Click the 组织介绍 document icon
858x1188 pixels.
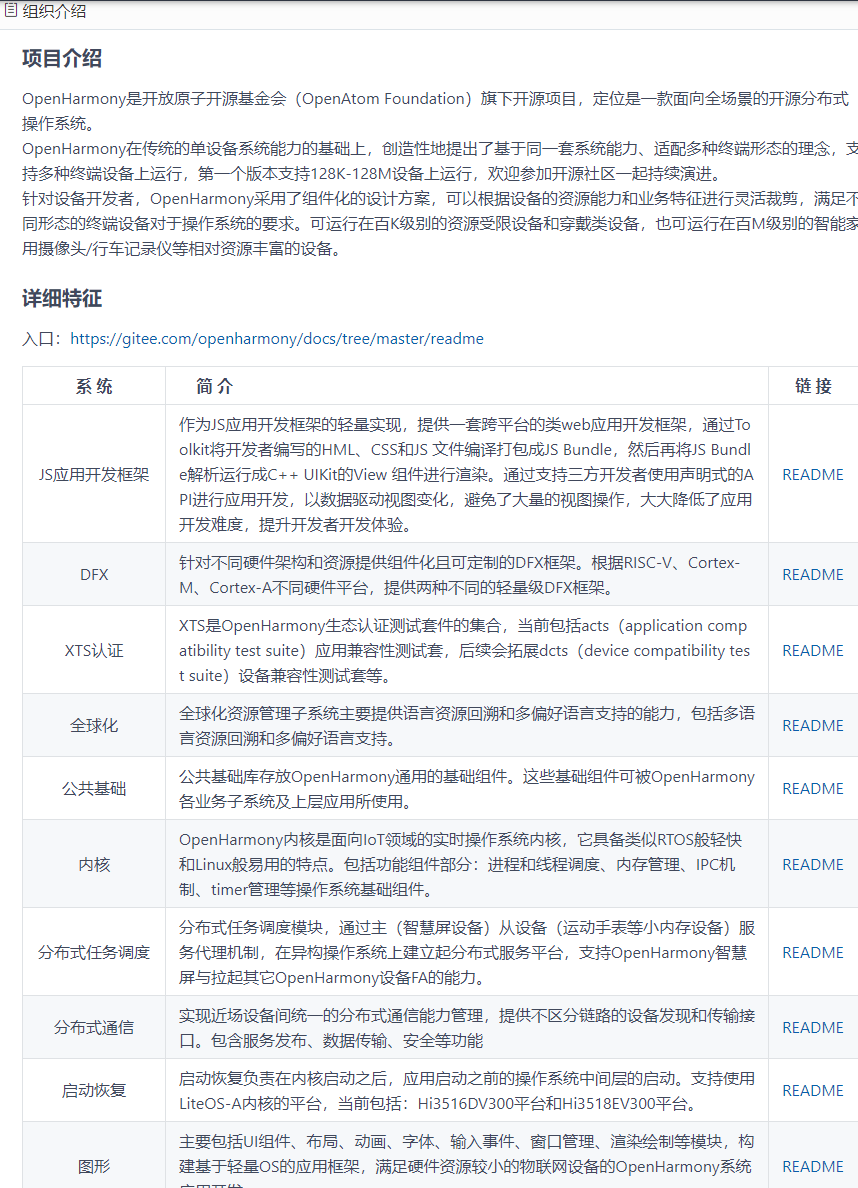pyautogui.click(x=11, y=11)
